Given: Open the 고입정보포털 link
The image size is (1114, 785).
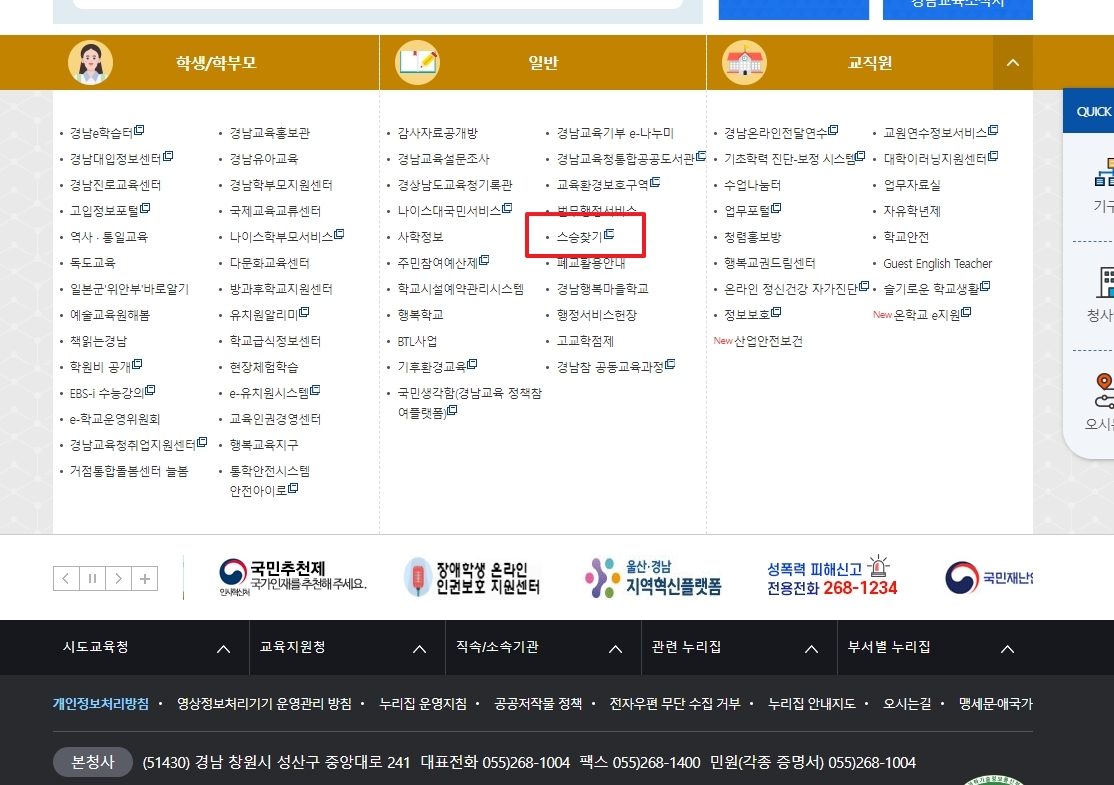Looking at the screenshot, I should (x=109, y=211).
